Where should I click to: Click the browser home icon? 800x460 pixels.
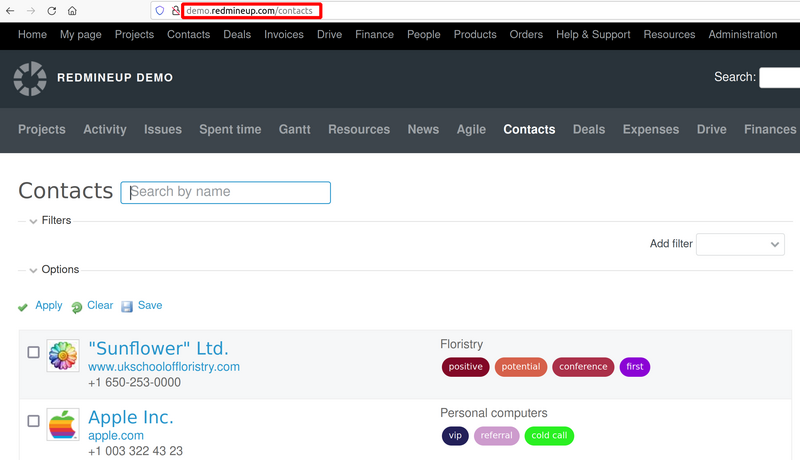(x=72, y=10)
